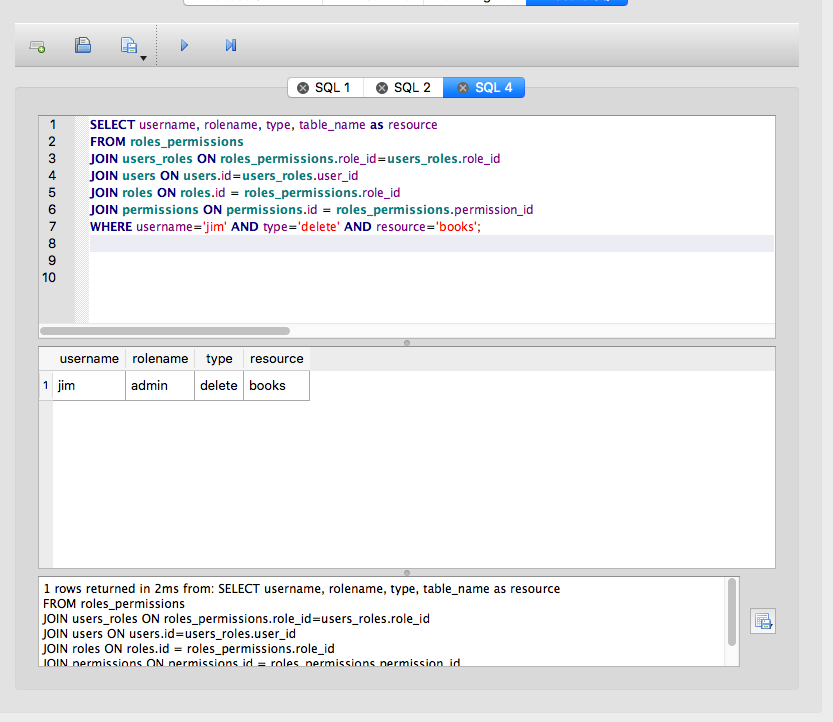Click the editor horizontal scrollbar
This screenshot has width=833, height=722.
[x=165, y=331]
